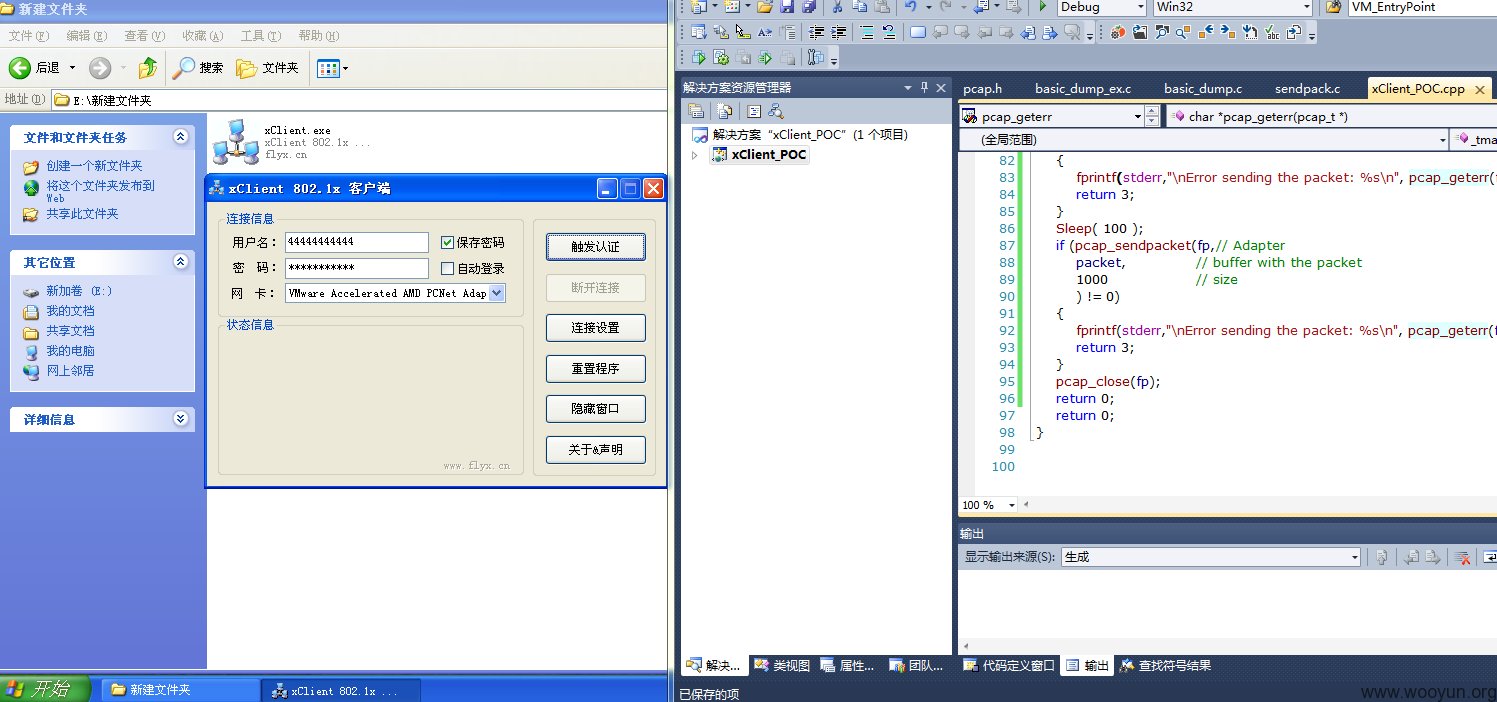
Task: Click the 触发认证 button
Action: click(x=595, y=247)
